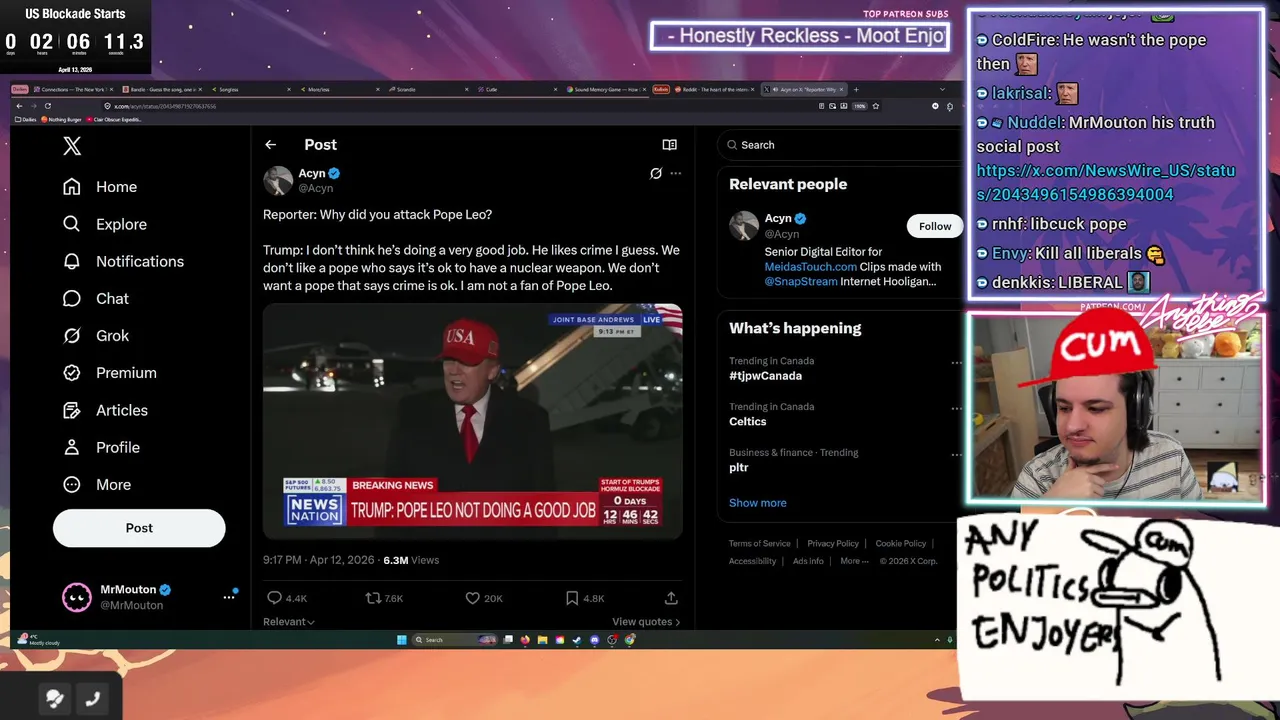Follow Acyn in Relevant people
This screenshot has width=1280, height=720.
click(x=935, y=226)
